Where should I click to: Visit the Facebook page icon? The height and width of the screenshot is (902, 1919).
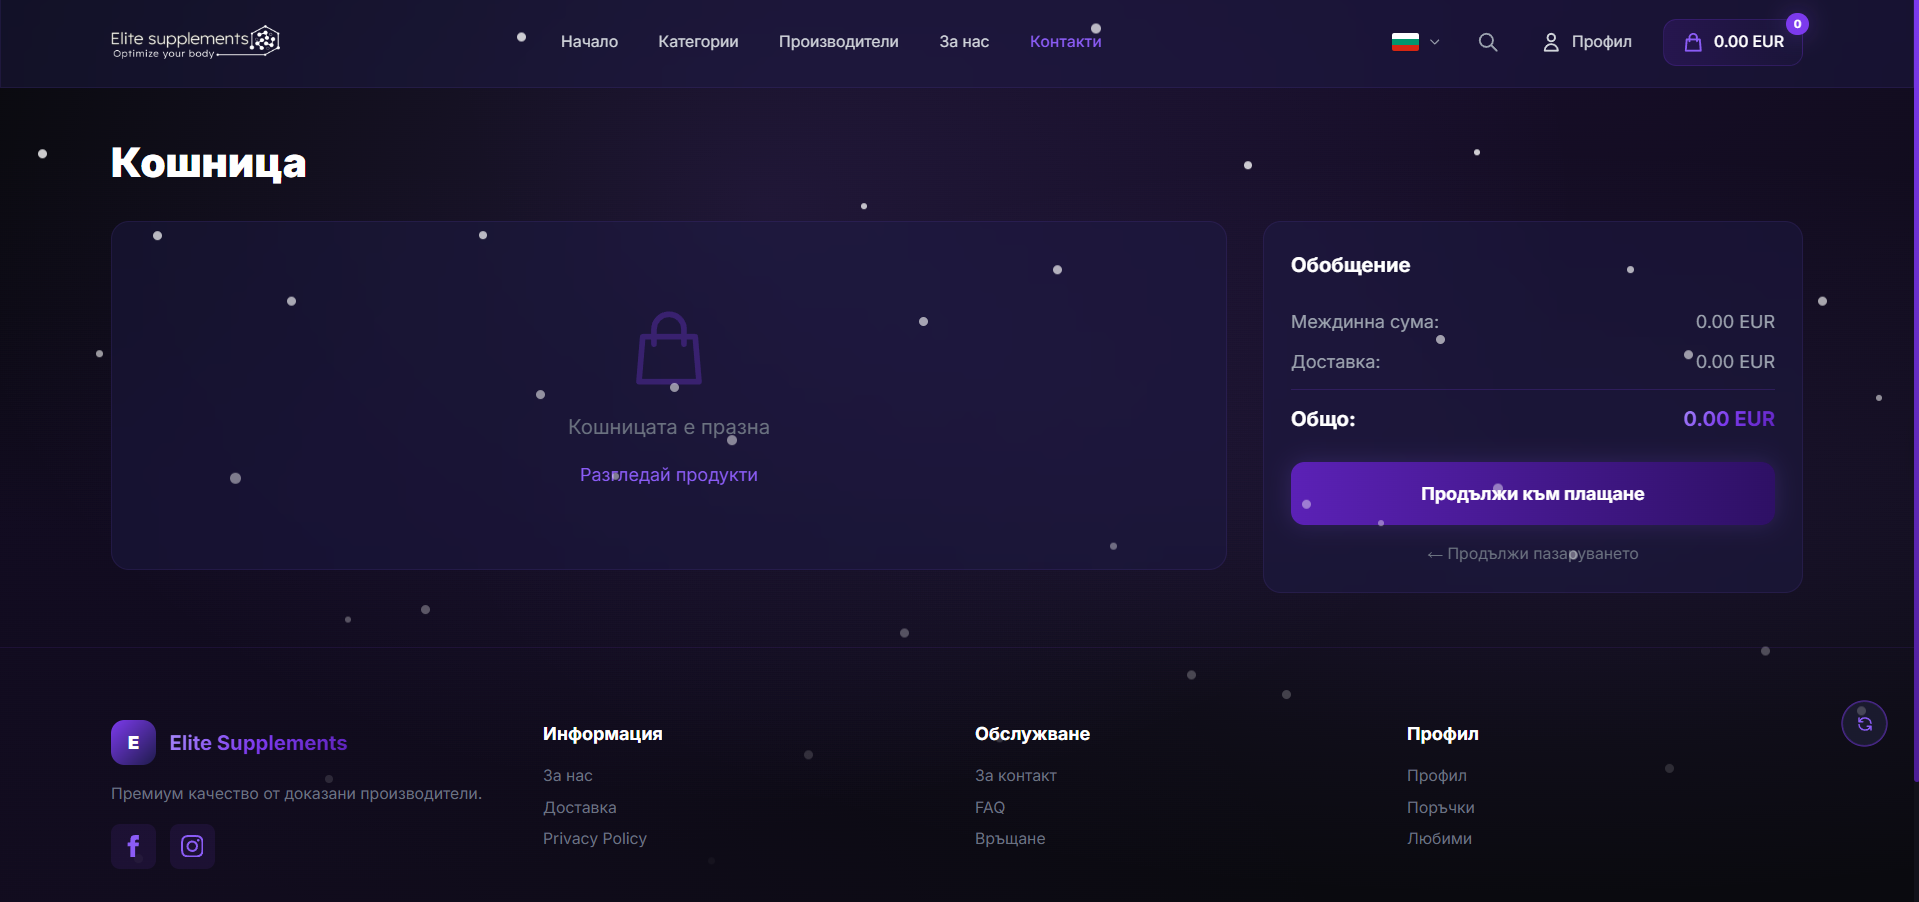point(133,846)
